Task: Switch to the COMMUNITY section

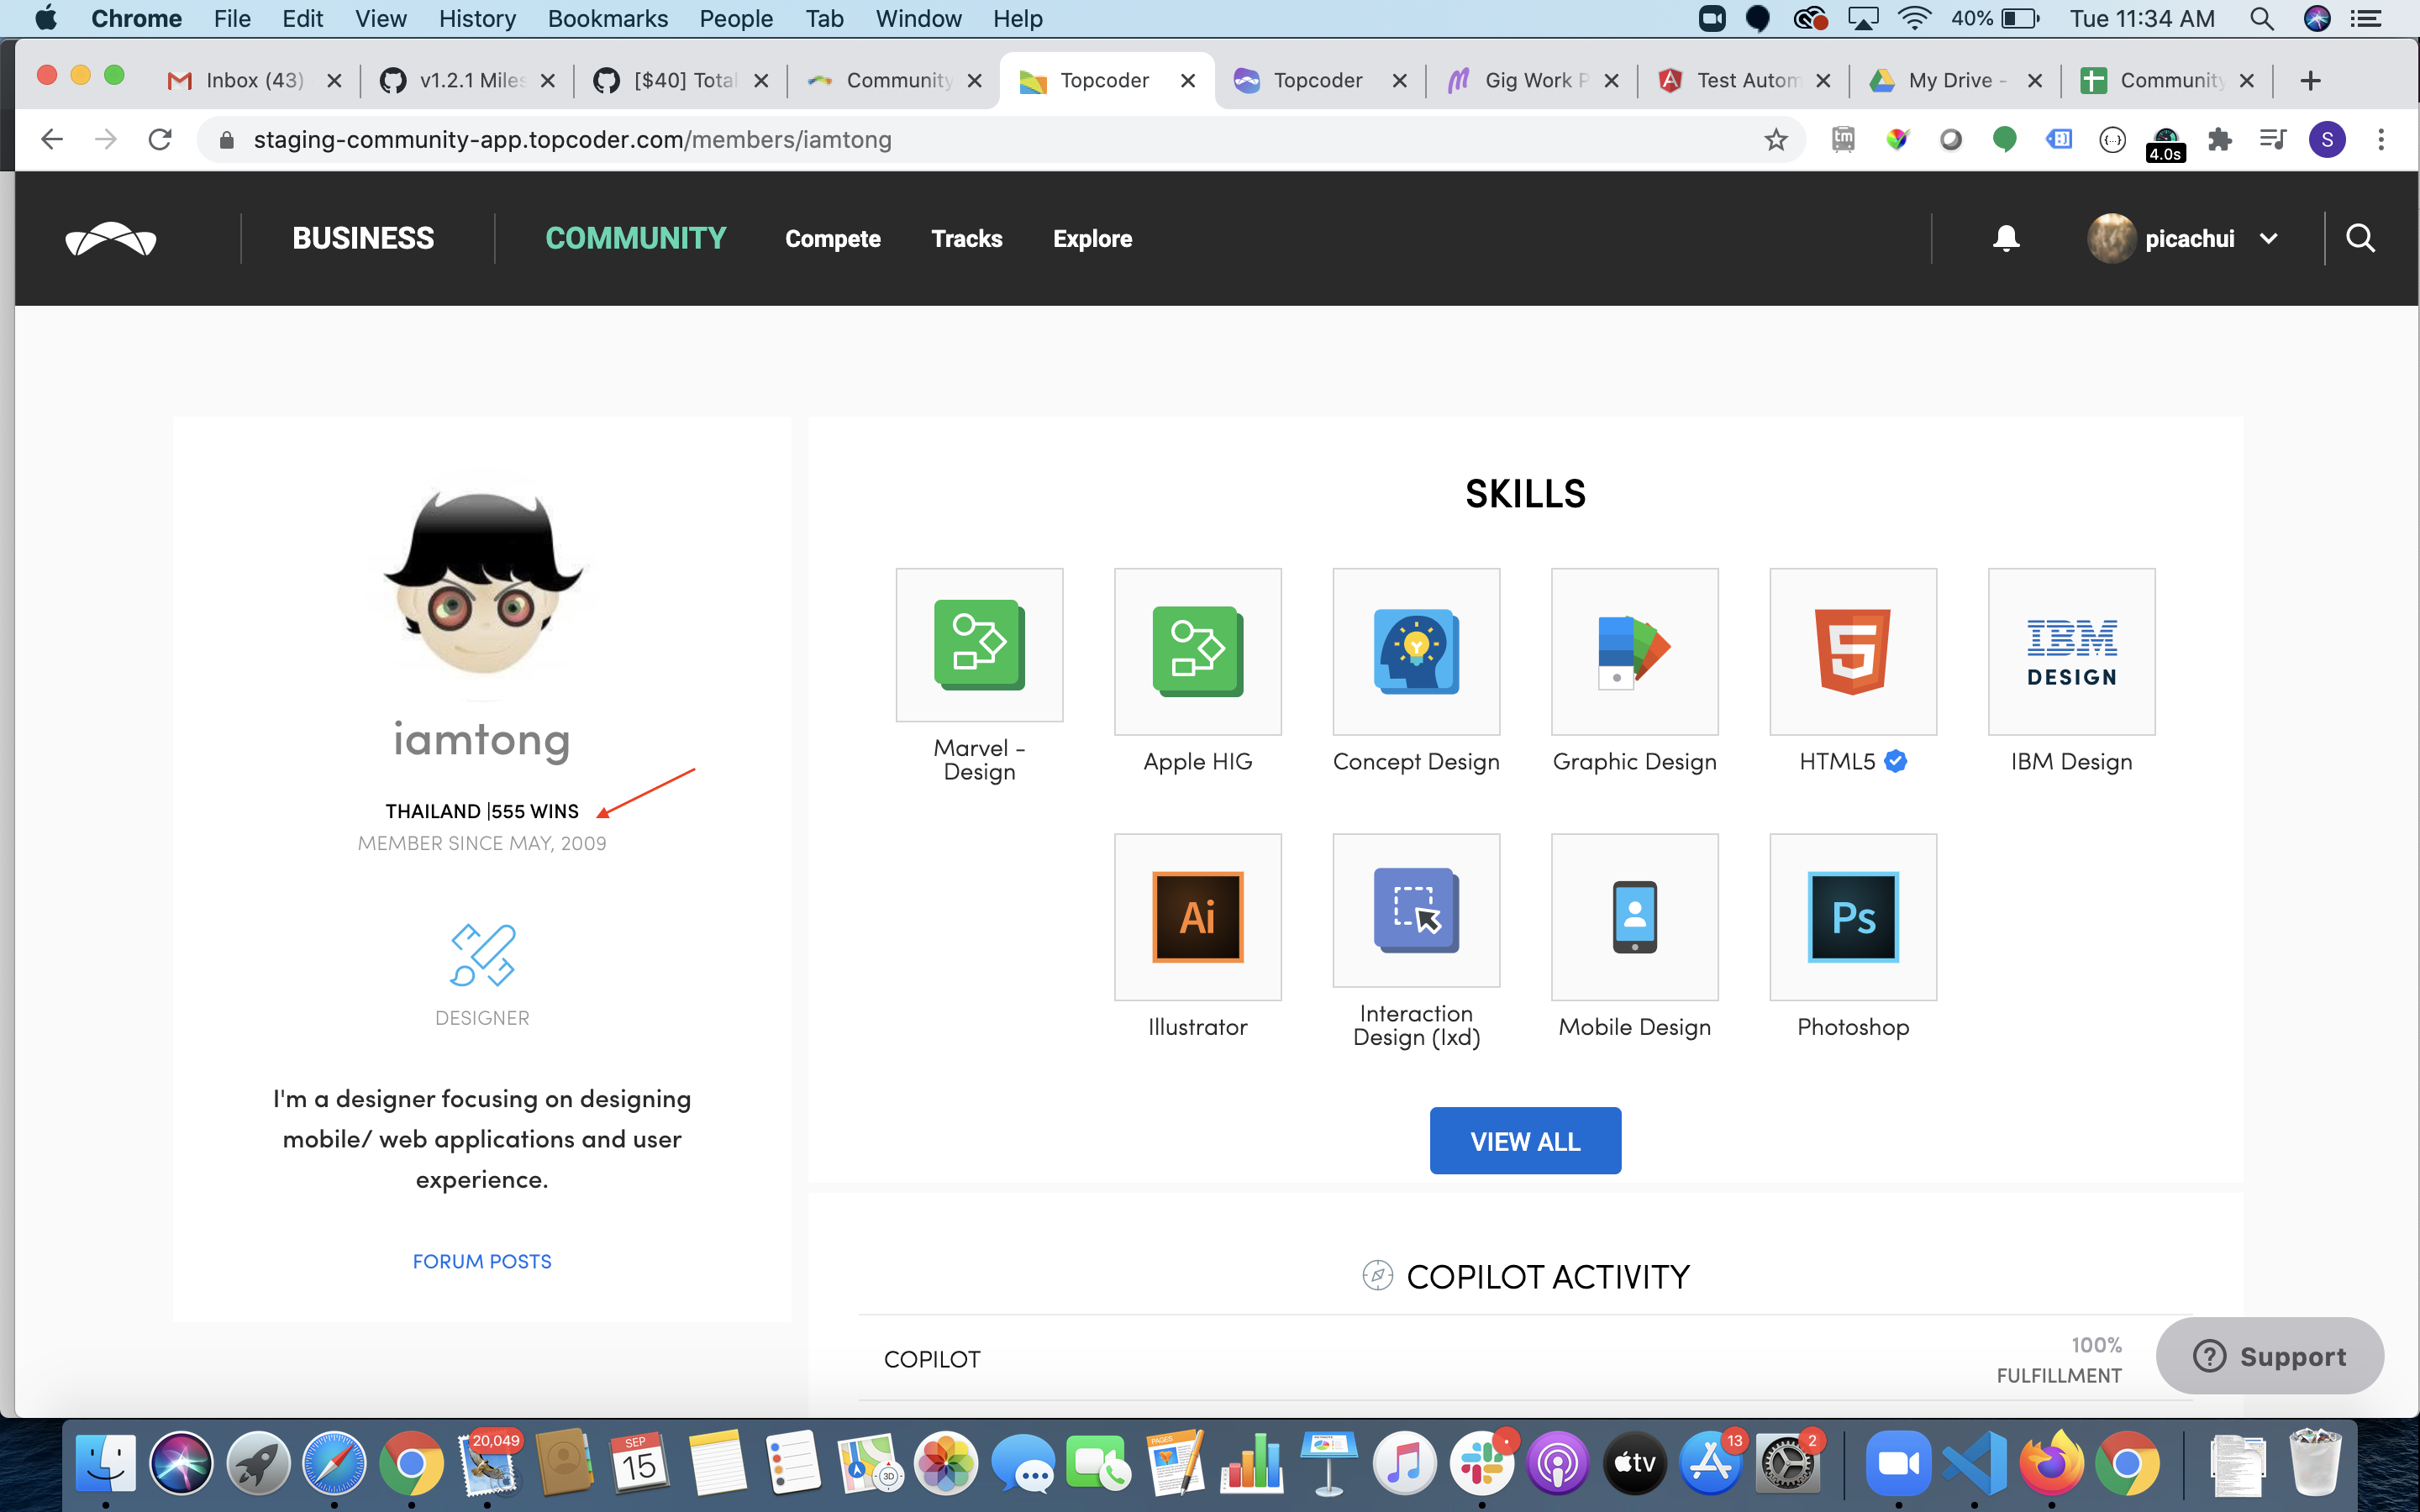Action: tap(636, 238)
